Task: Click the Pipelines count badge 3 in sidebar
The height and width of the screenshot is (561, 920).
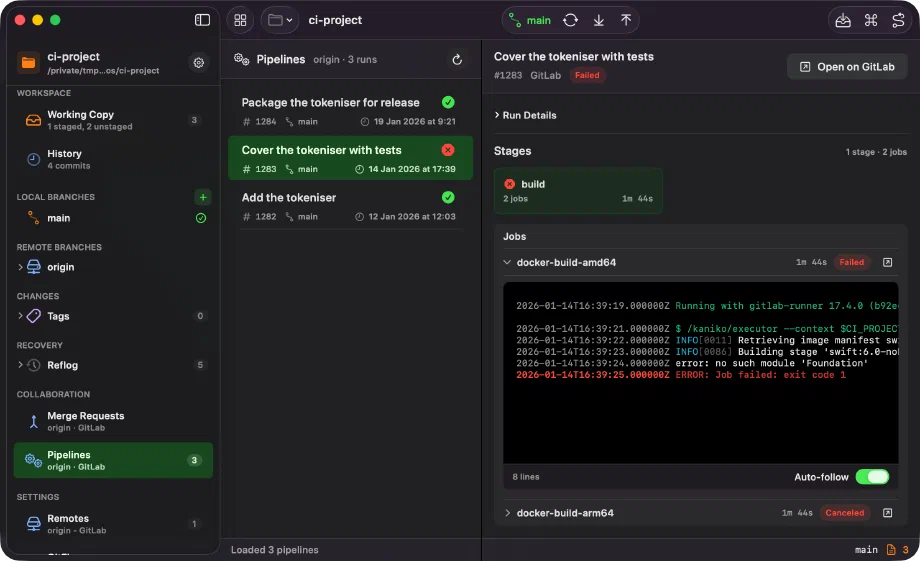Action: tap(194, 460)
